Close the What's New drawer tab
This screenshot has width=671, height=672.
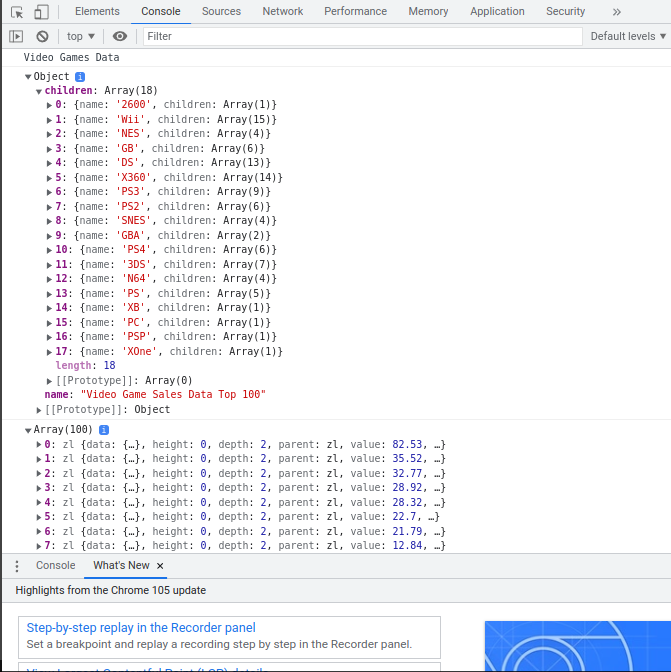pos(160,566)
